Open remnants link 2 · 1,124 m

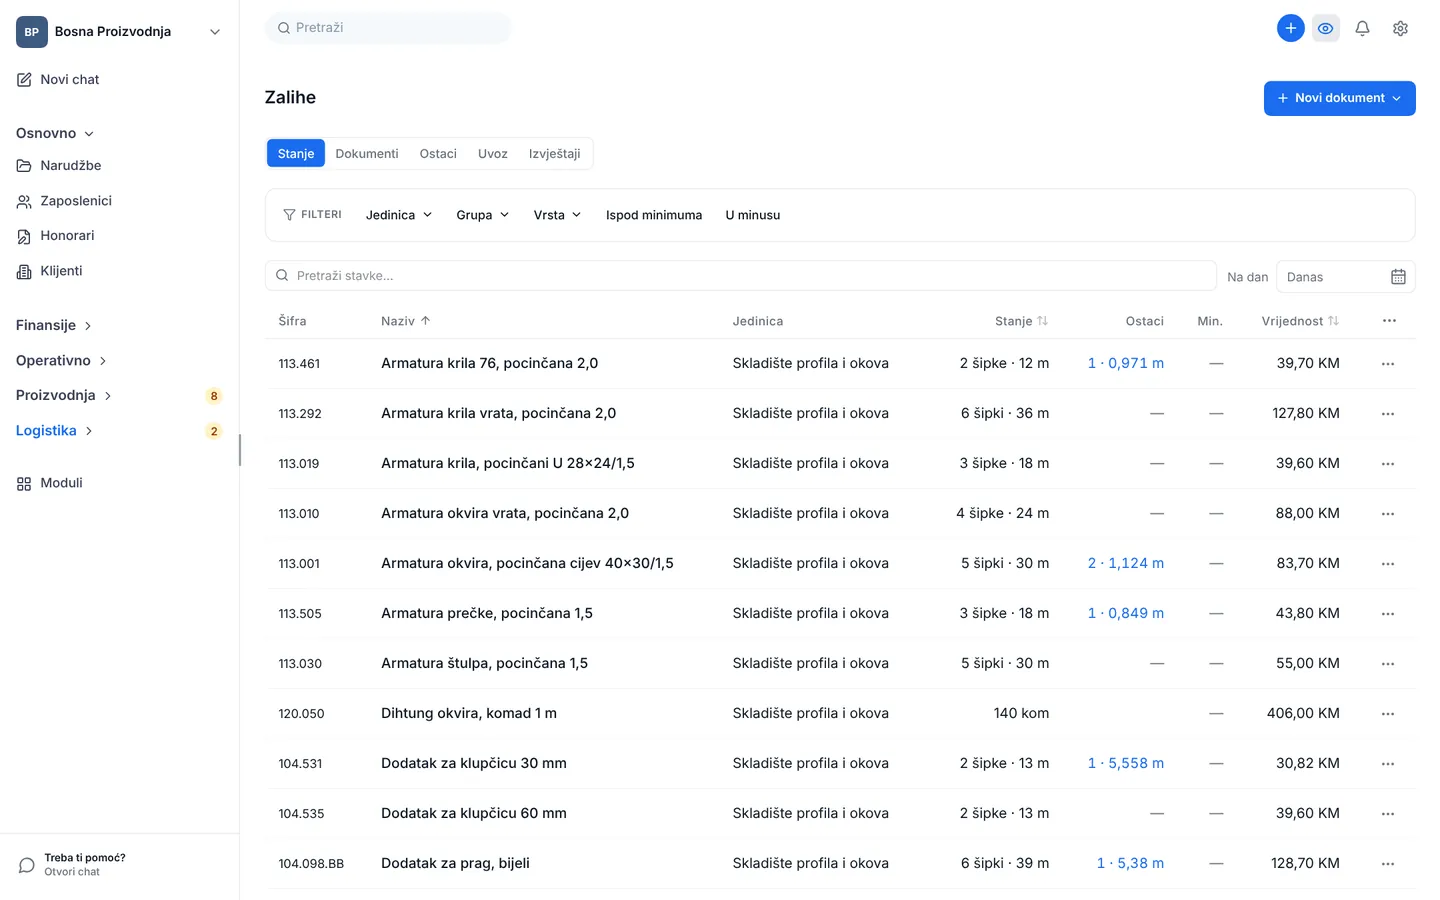pos(1126,563)
